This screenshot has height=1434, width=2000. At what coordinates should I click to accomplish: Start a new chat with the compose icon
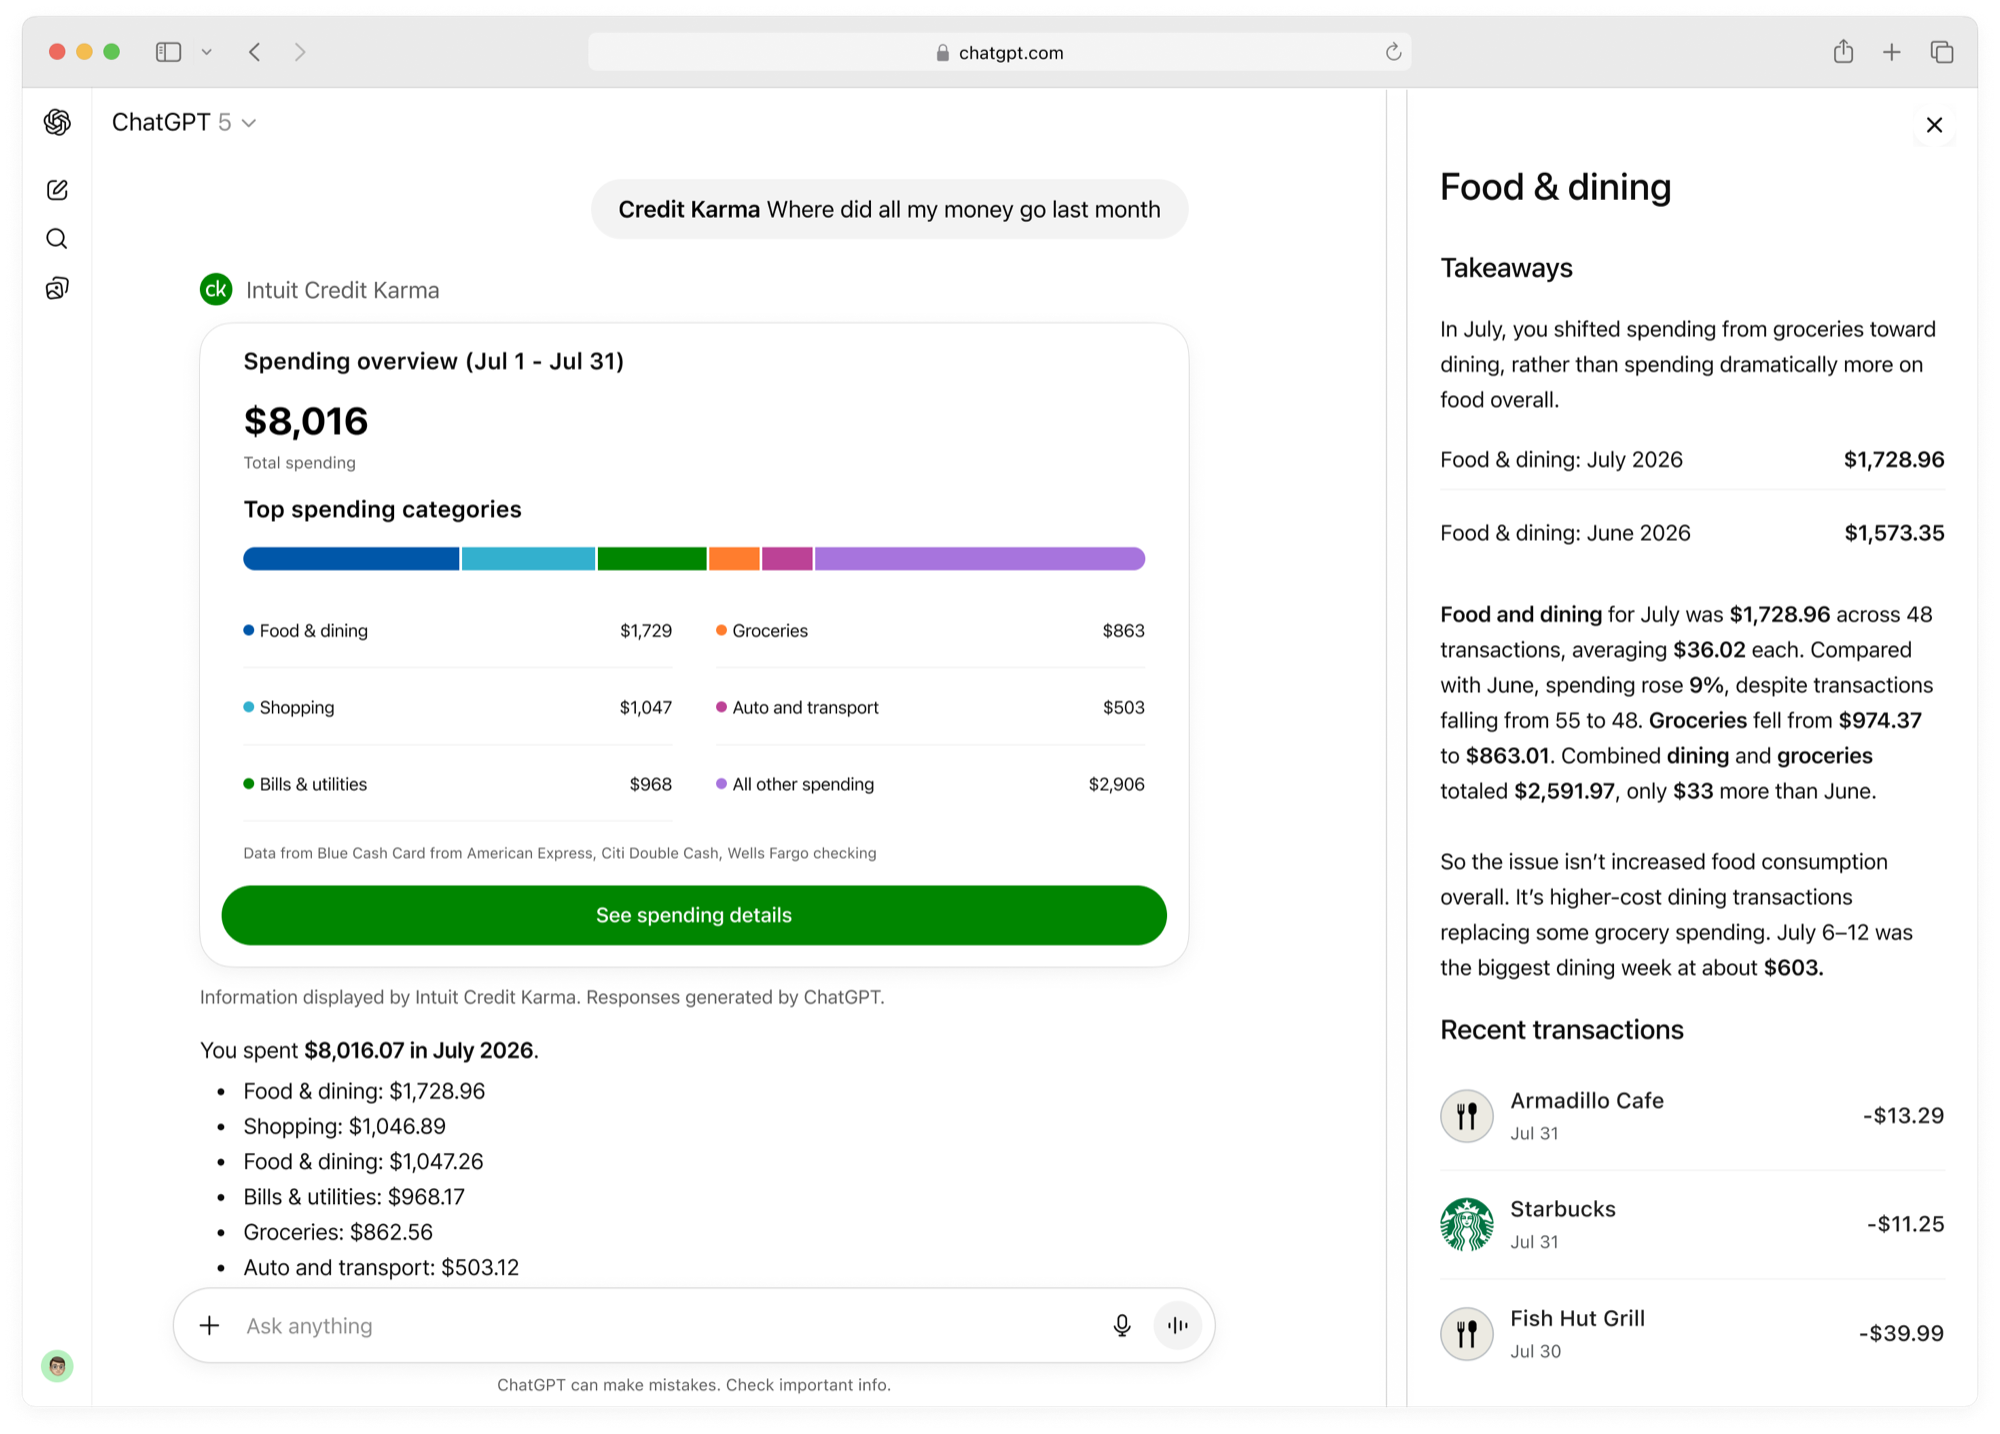(x=57, y=190)
